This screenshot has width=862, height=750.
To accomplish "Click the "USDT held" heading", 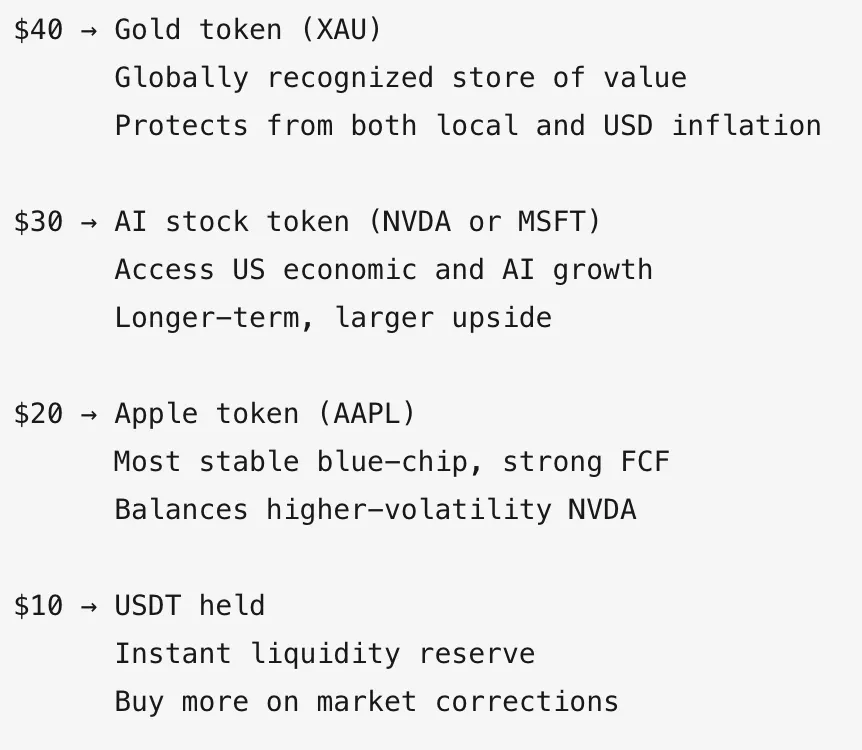I will click(x=190, y=606).
